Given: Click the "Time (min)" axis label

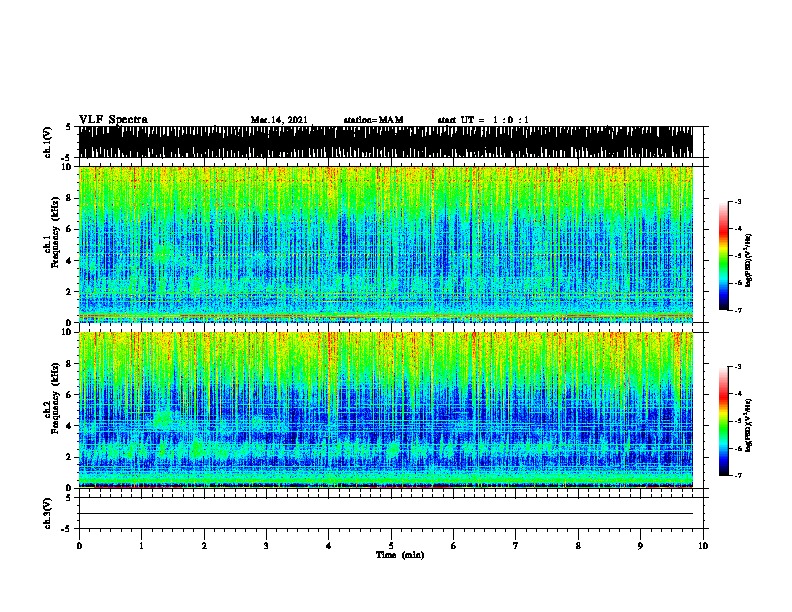Looking at the screenshot, I should tap(400, 555).
